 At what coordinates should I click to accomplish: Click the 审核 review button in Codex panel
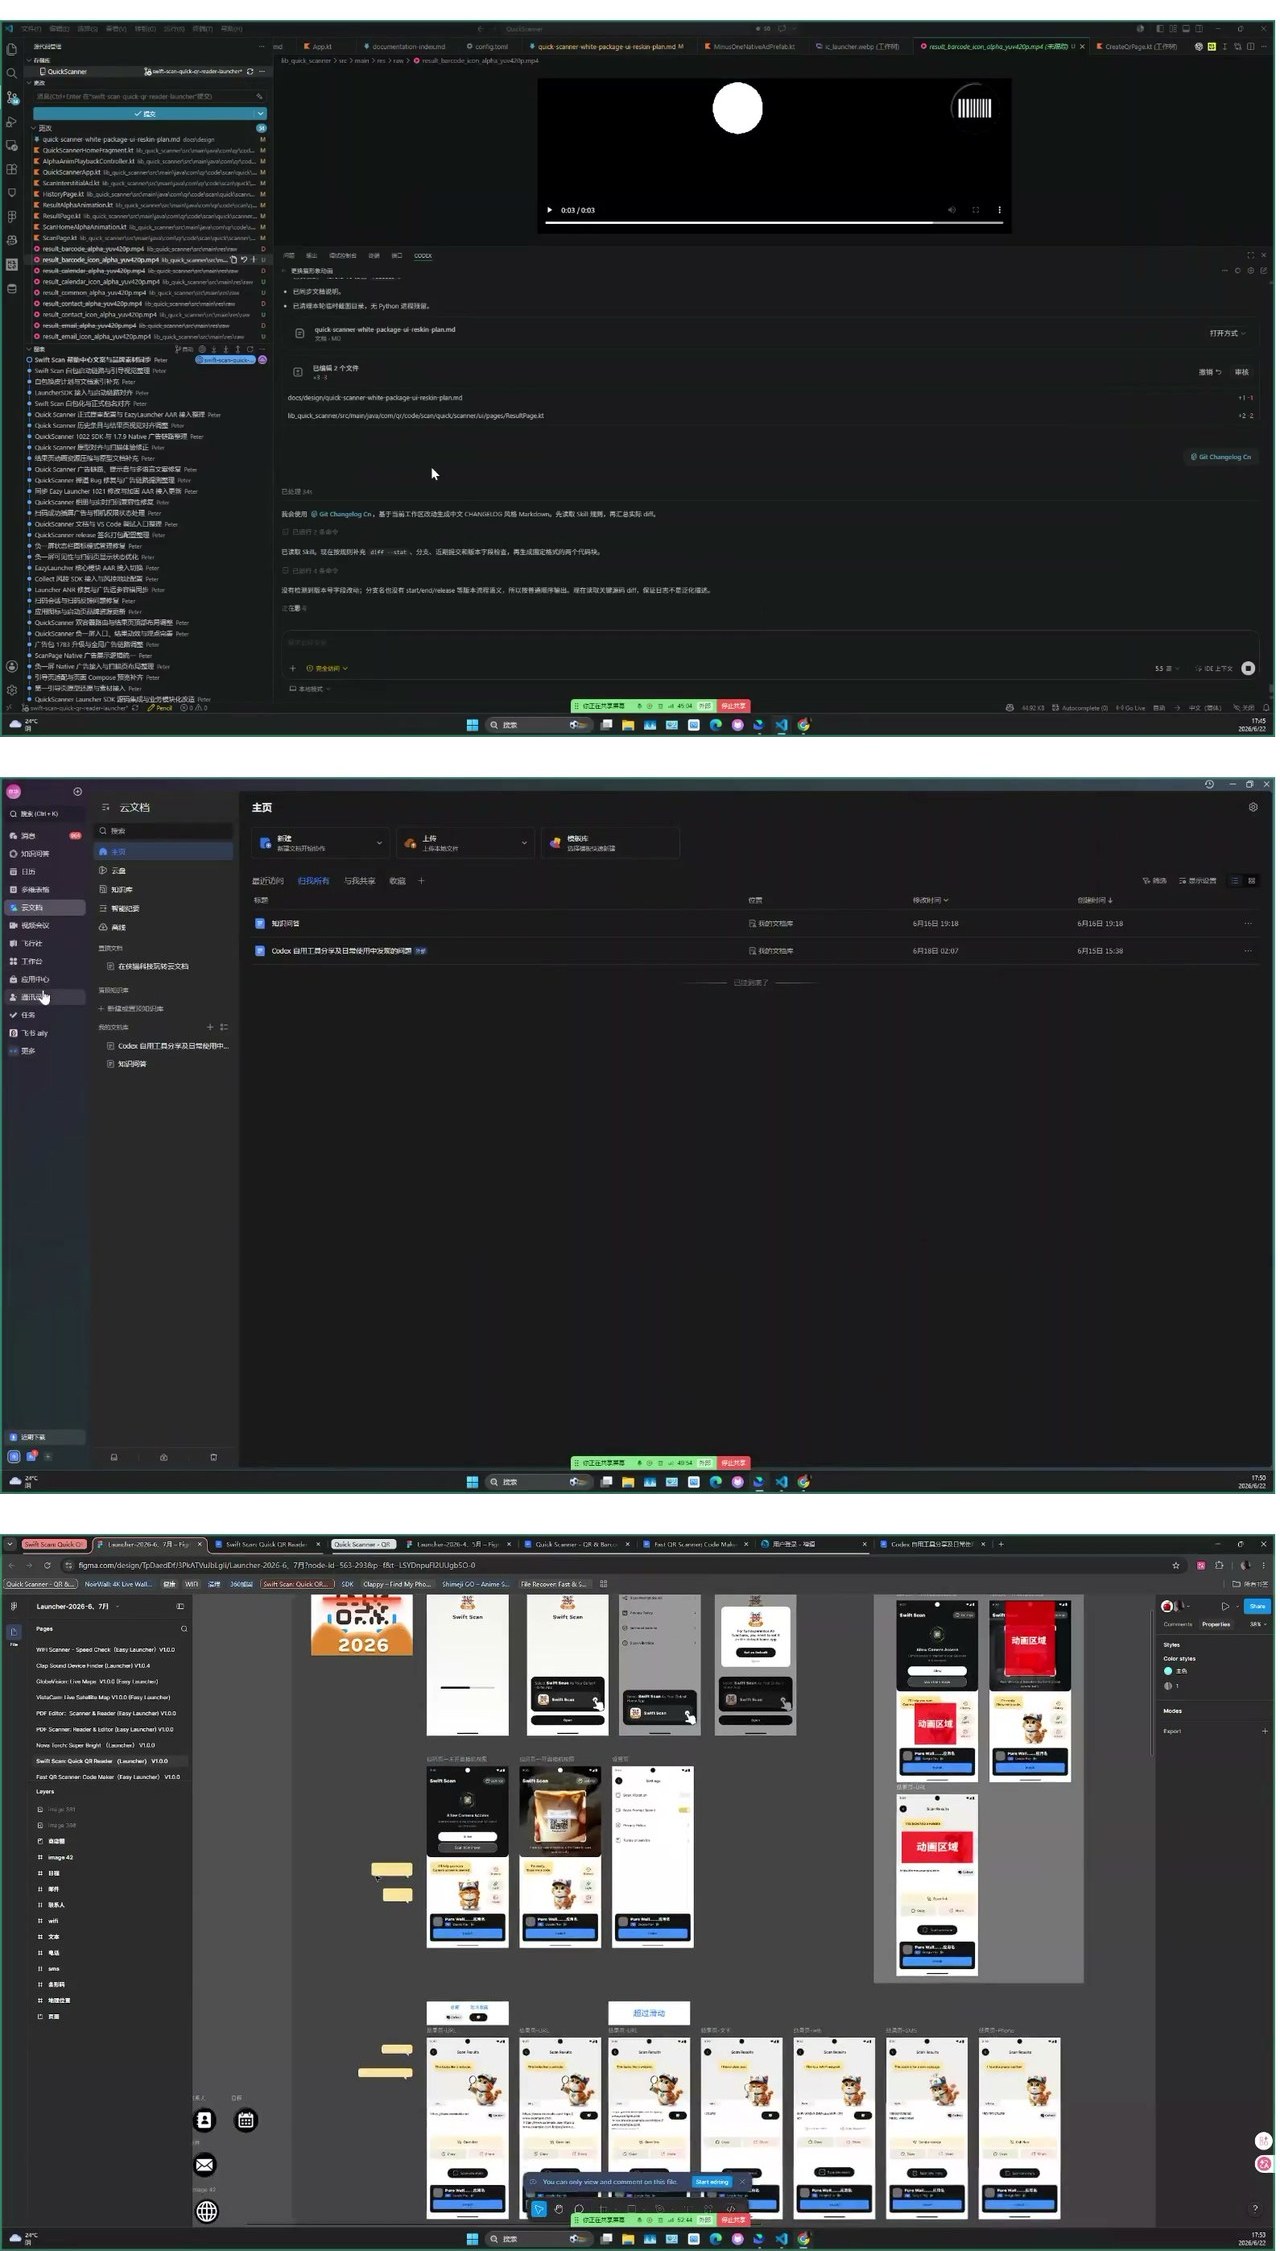tap(1242, 372)
